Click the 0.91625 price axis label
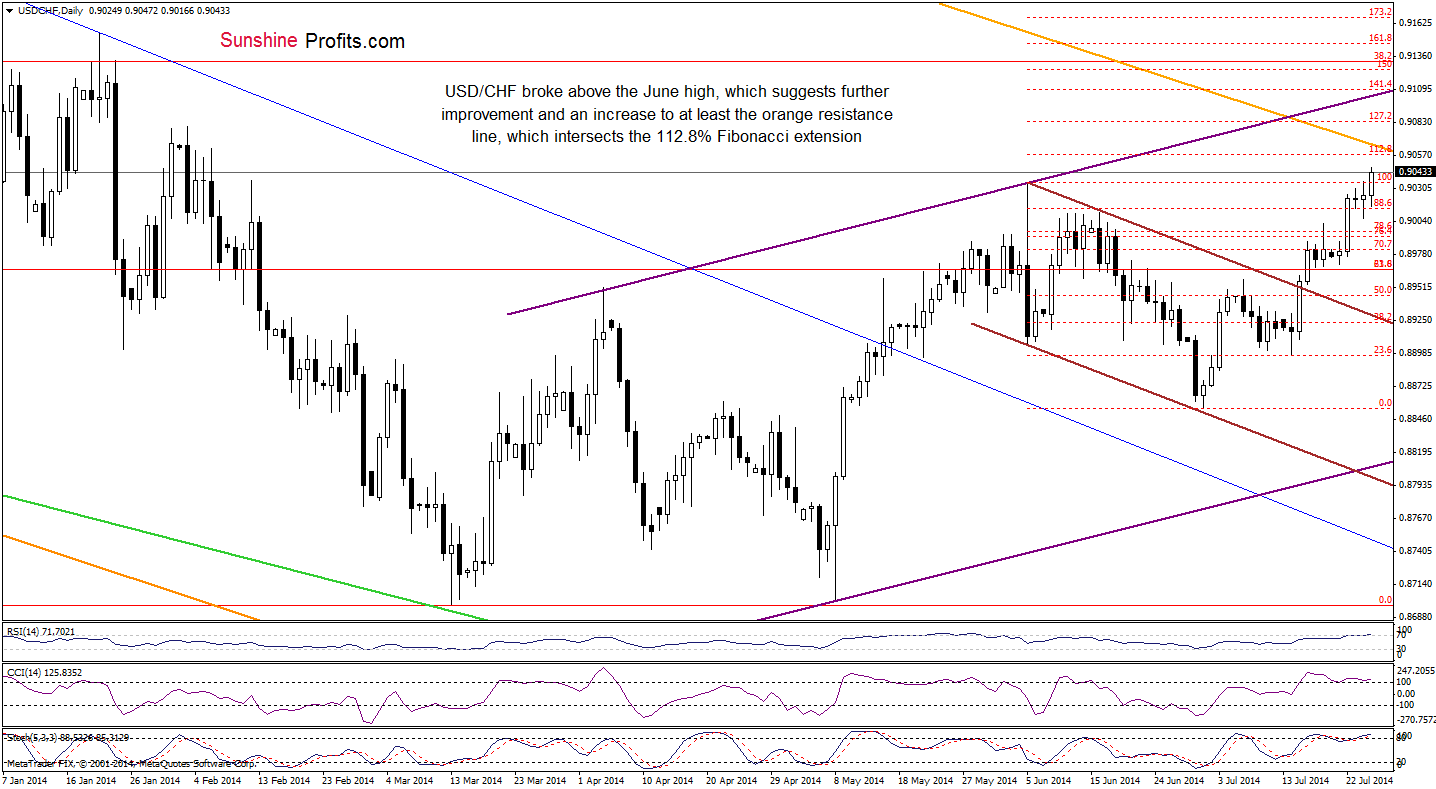Screen dimensions: 1436x789 point(1416,22)
